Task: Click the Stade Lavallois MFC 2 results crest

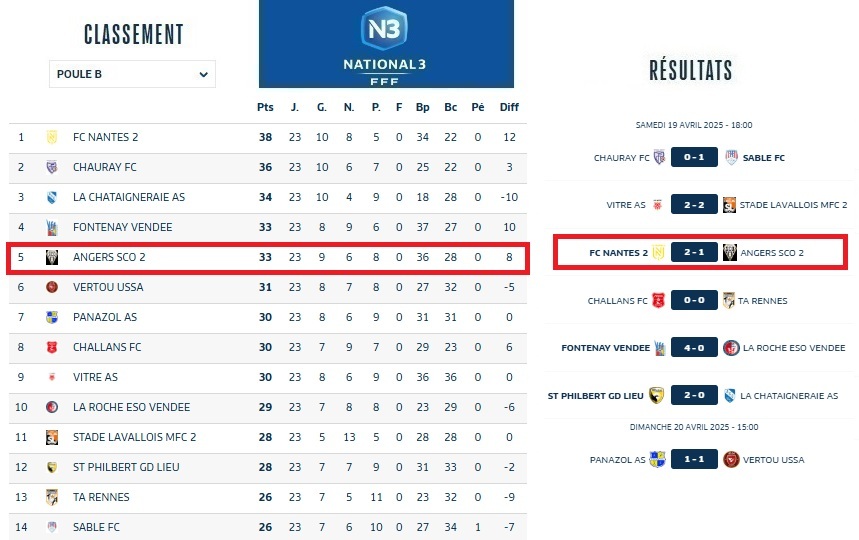Action: pyautogui.click(x=730, y=205)
